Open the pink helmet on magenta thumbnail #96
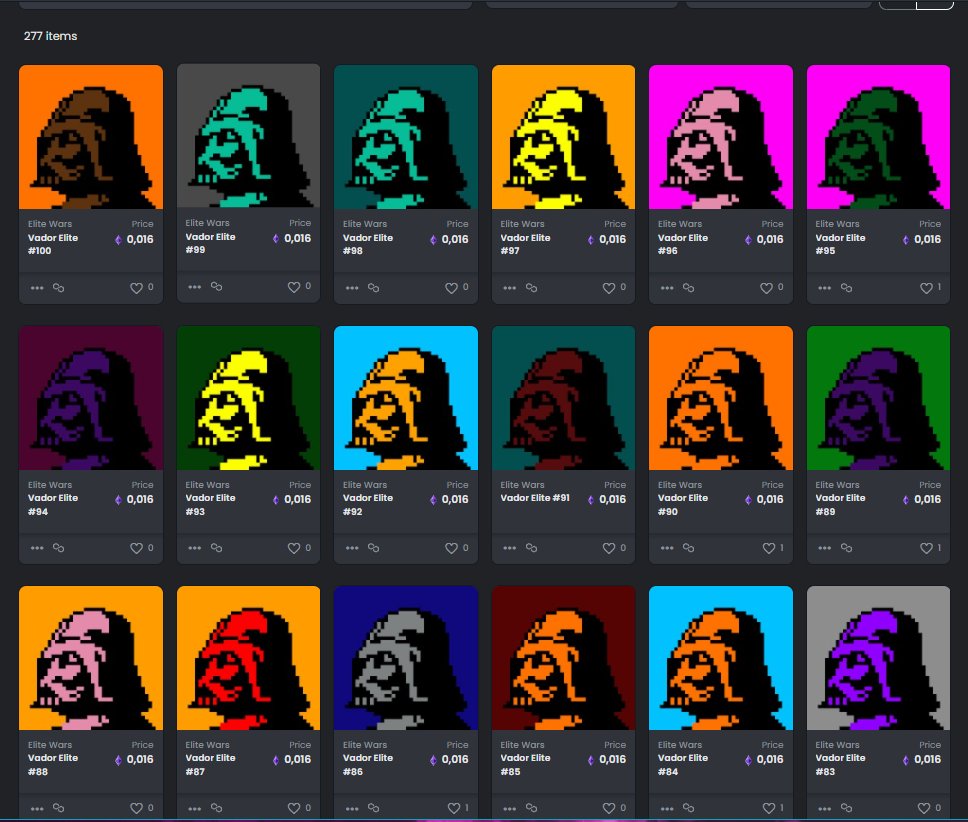Image resolution: width=968 pixels, height=822 pixels. (x=720, y=137)
